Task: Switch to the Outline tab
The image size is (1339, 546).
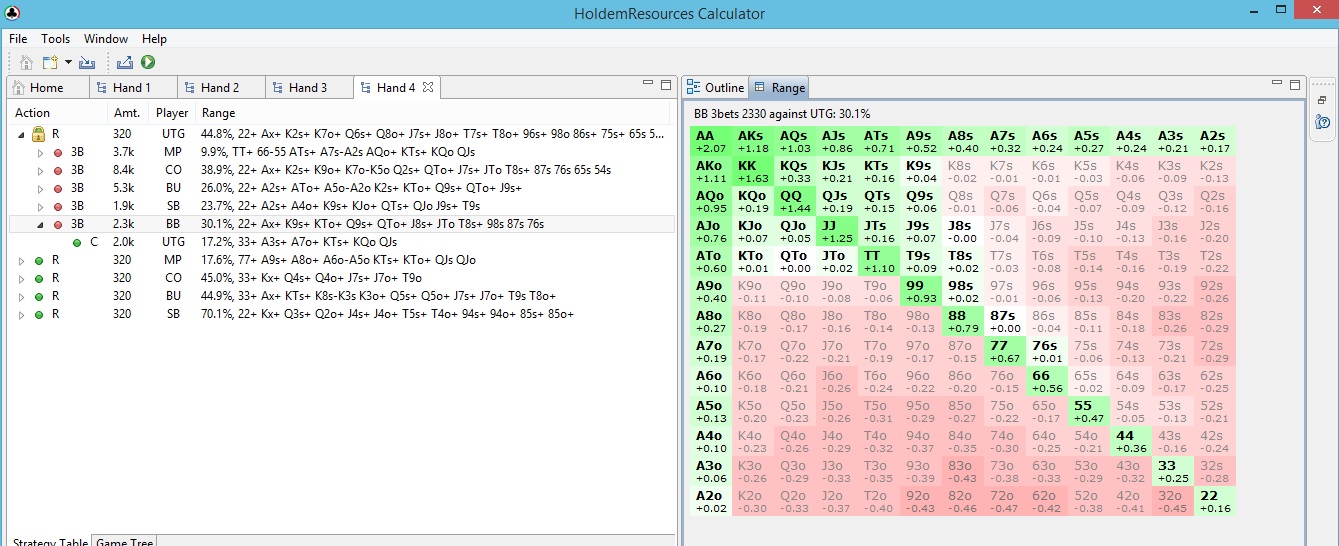Action: pyautogui.click(x=715, y=88)
